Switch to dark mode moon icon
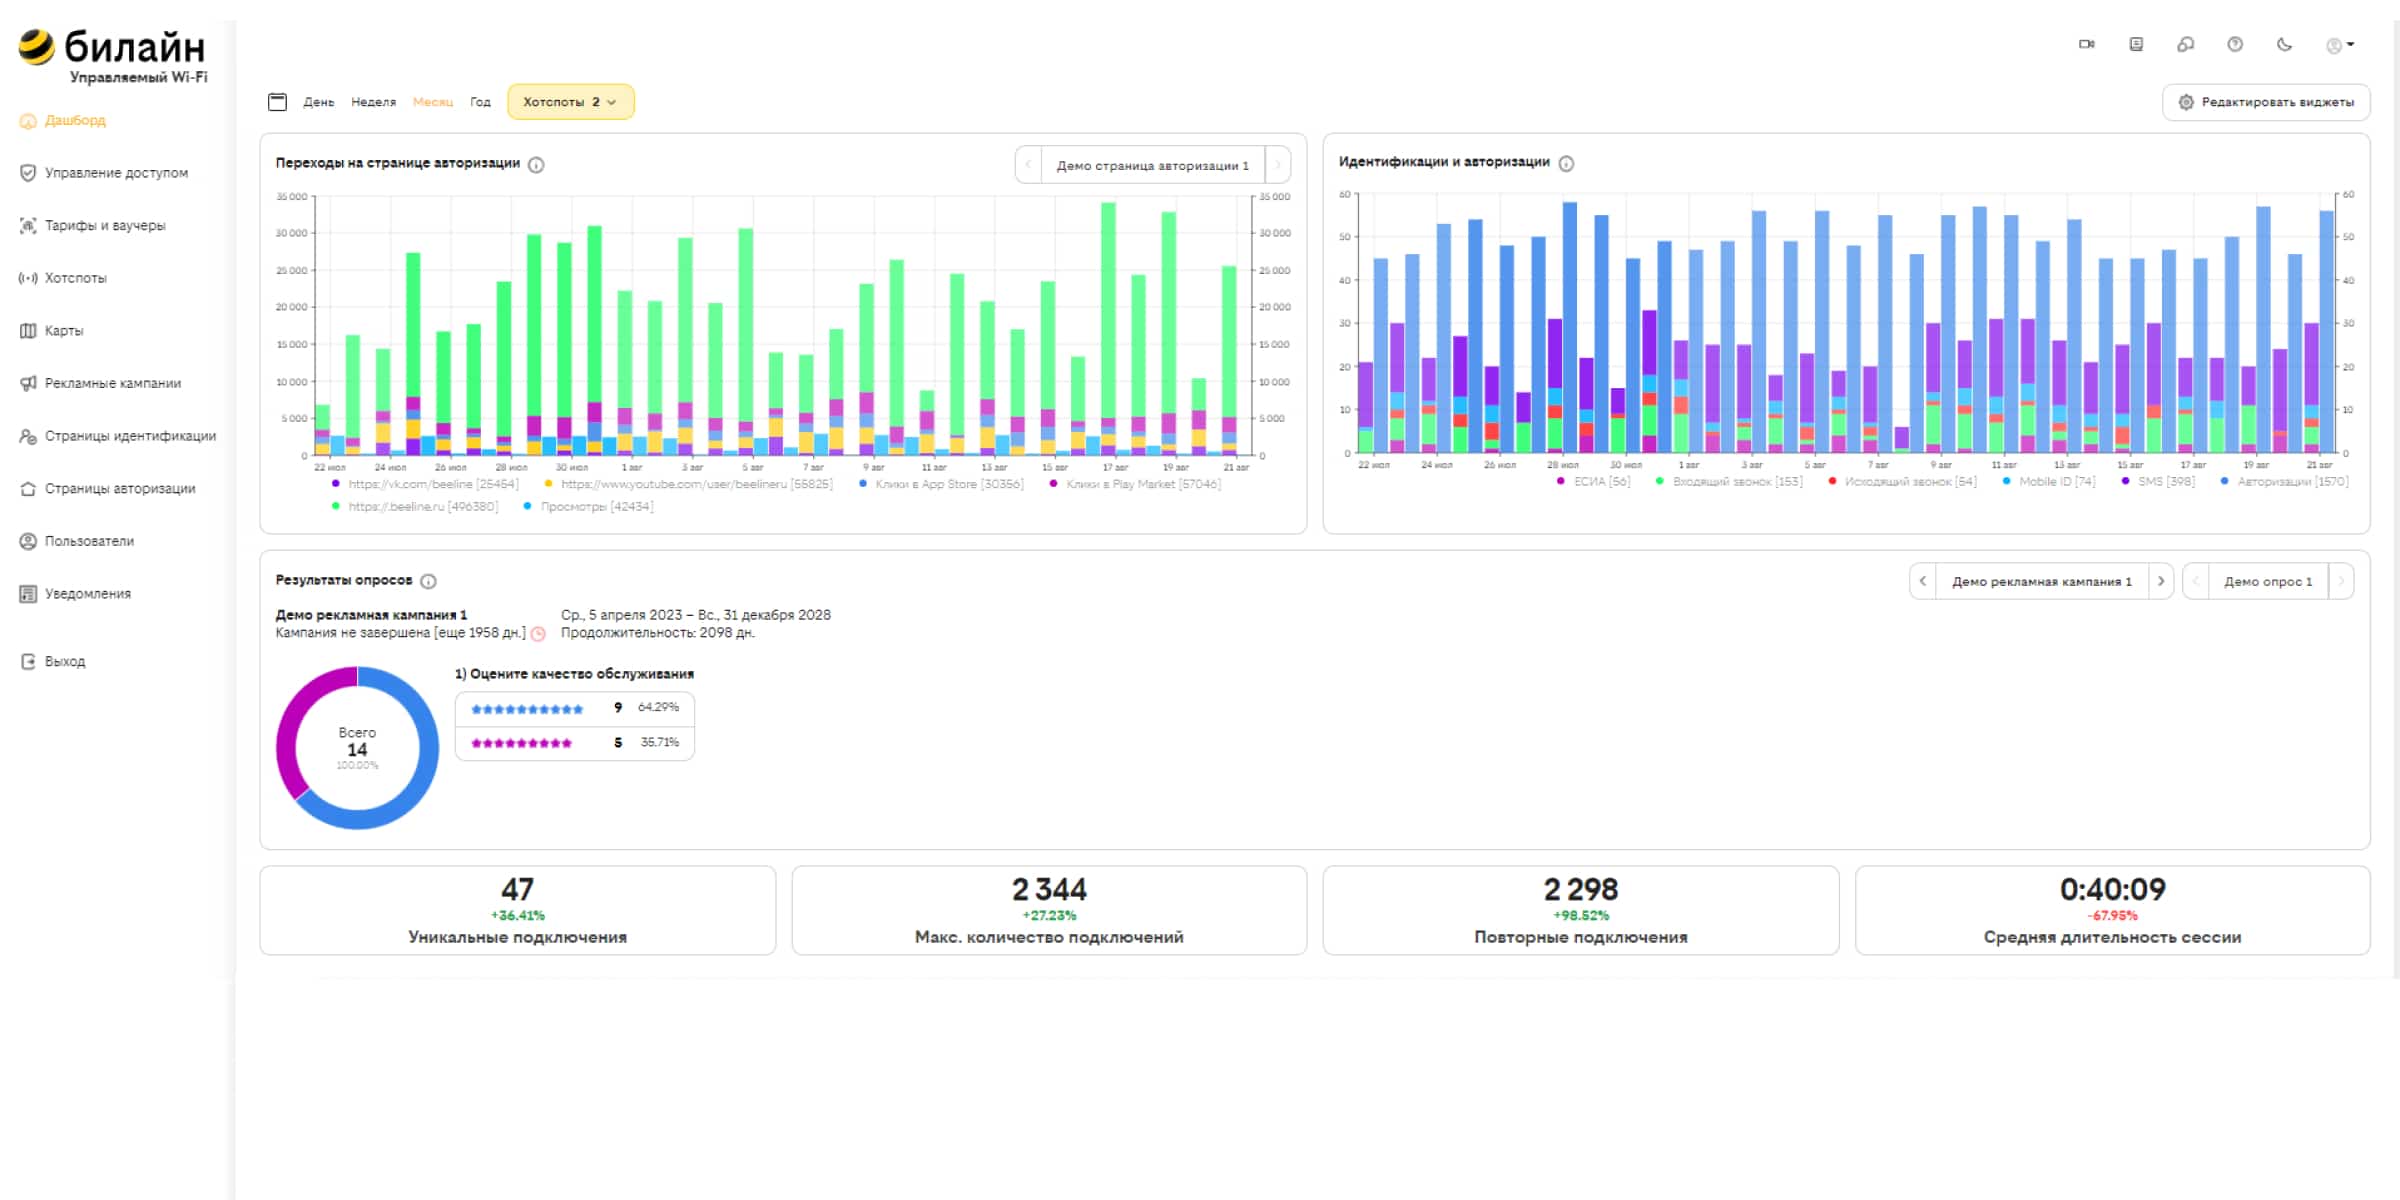The image size is (2400, 1200). (2284, 44)
